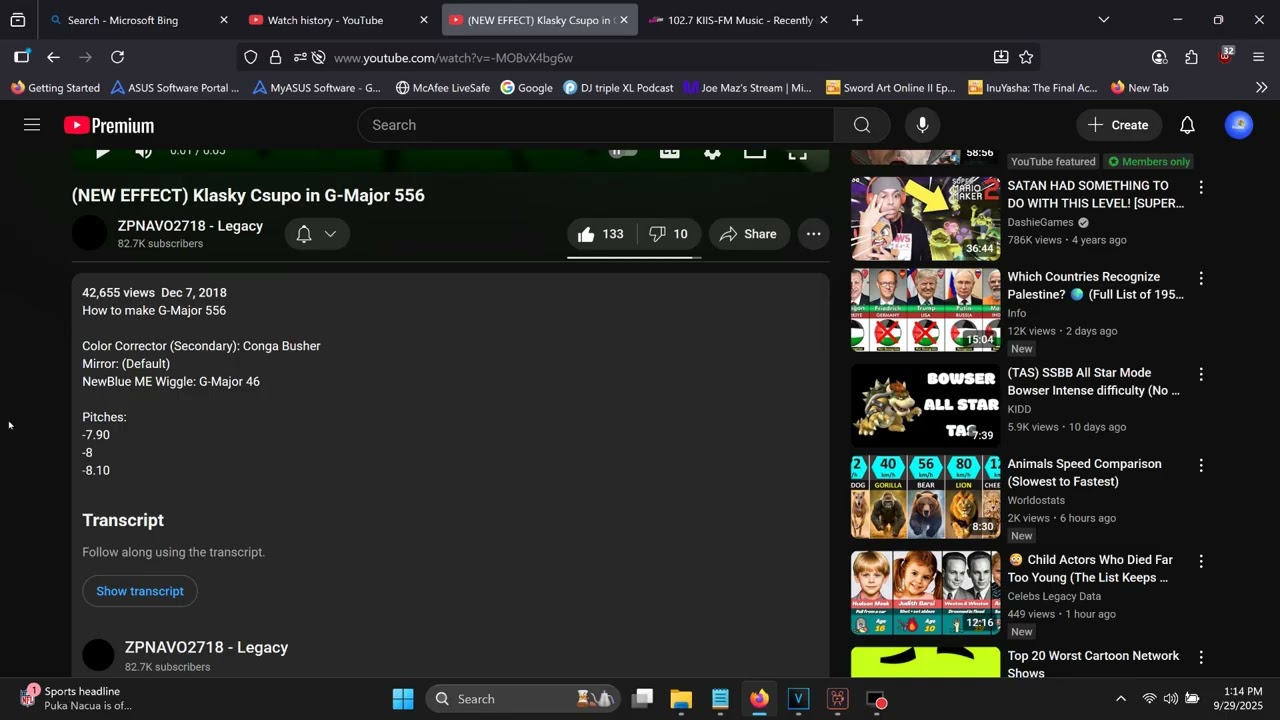Search with your voice microphone icon
Viewport: 1280px width, 720px height.
pyautogui.click(x=922, y=125)
